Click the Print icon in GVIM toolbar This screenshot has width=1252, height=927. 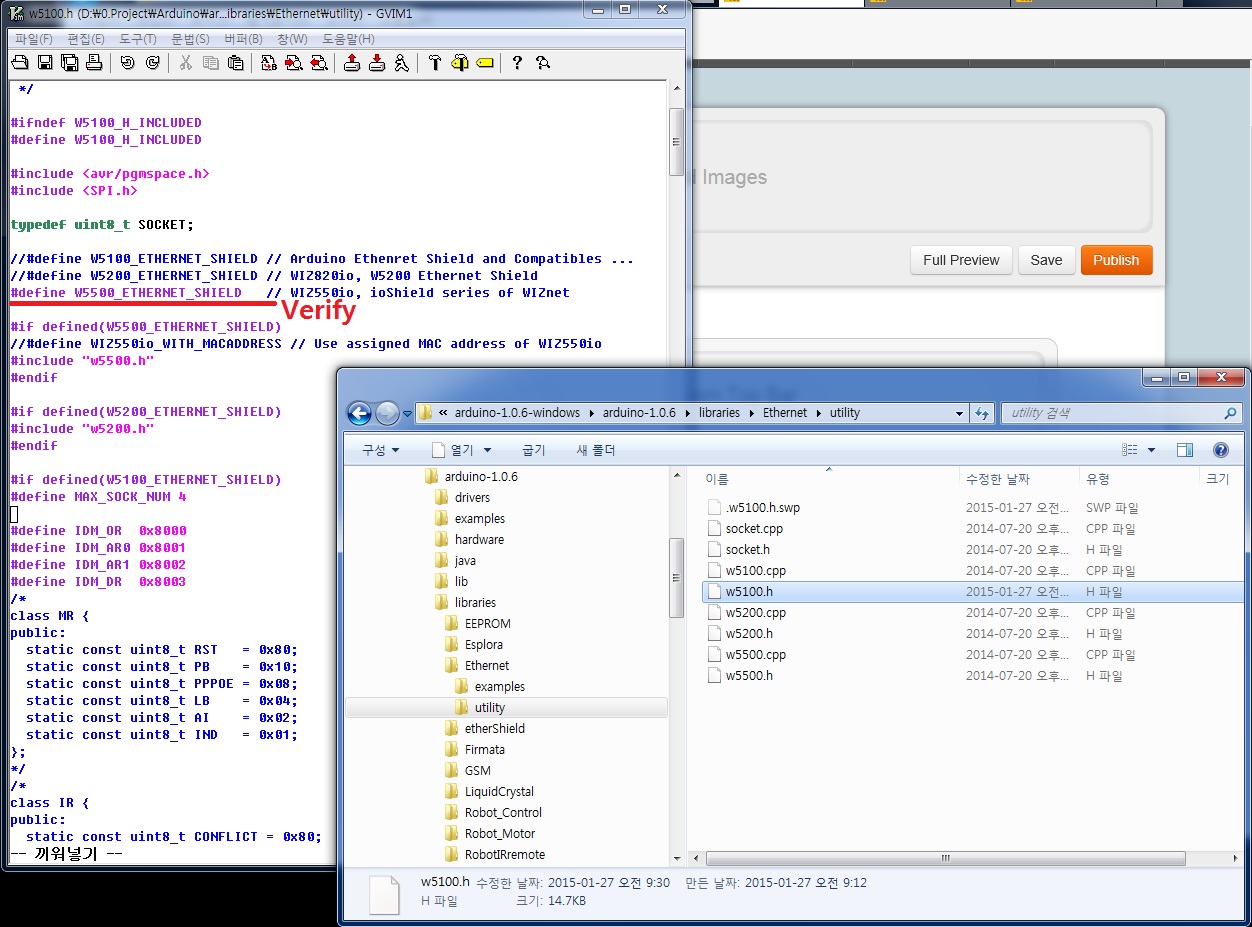pos(94,63)
